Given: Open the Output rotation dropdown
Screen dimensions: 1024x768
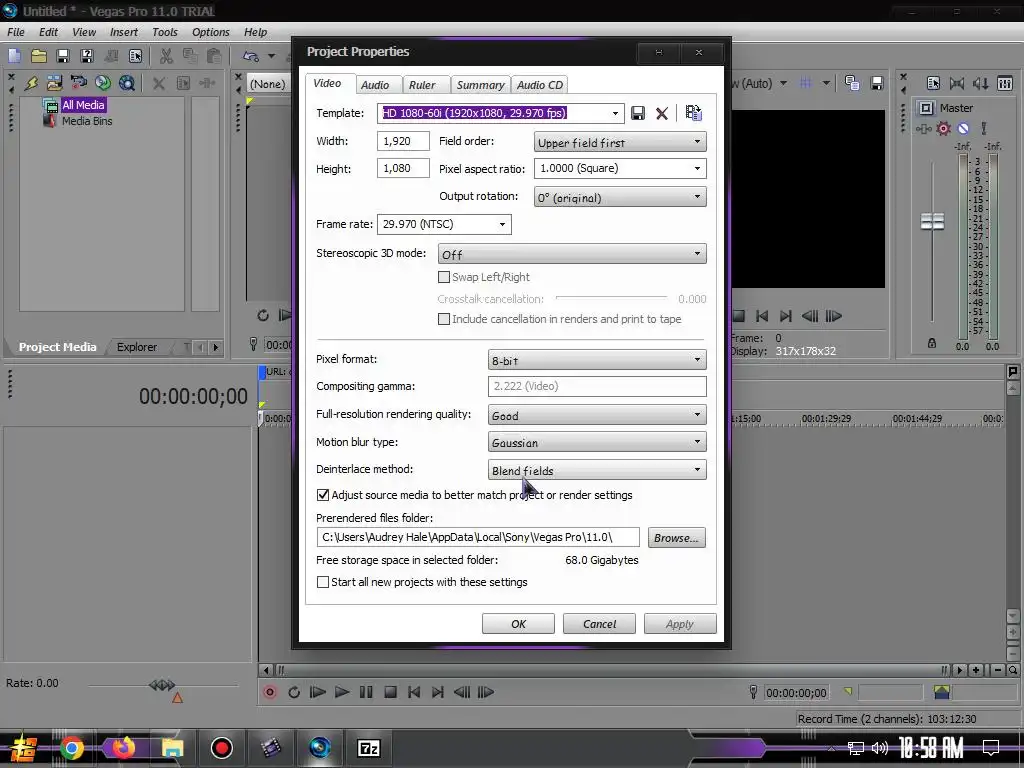Looking at the screenshot, I should pyautogui.click(x=620, y=197).
